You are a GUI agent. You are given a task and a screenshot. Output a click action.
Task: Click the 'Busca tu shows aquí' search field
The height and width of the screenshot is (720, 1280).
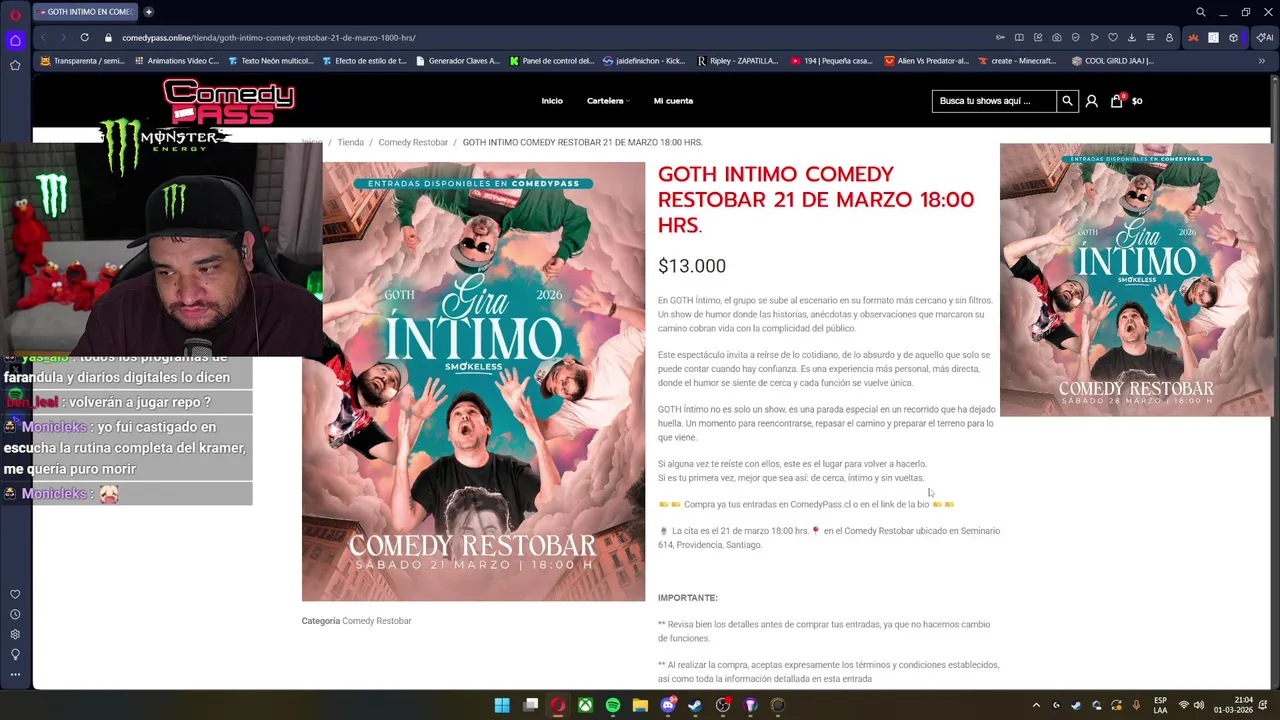click(x=994, y=101)
